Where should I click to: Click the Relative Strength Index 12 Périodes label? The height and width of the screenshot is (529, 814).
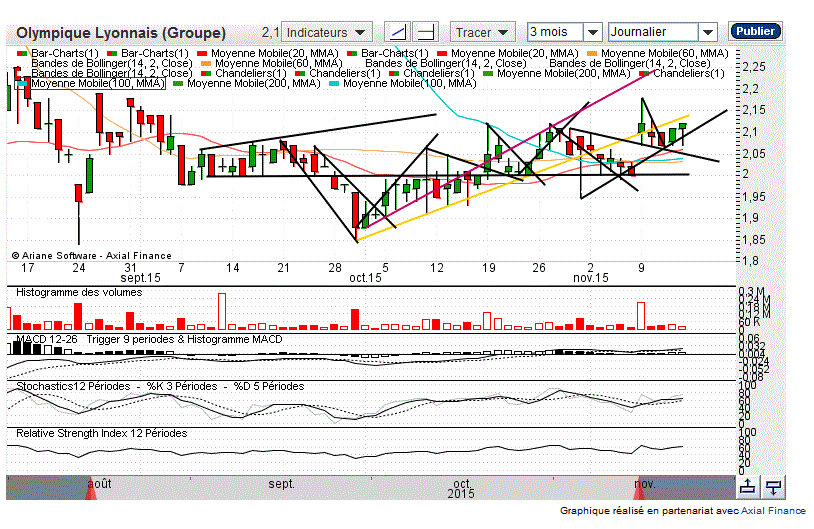(102, 433)
